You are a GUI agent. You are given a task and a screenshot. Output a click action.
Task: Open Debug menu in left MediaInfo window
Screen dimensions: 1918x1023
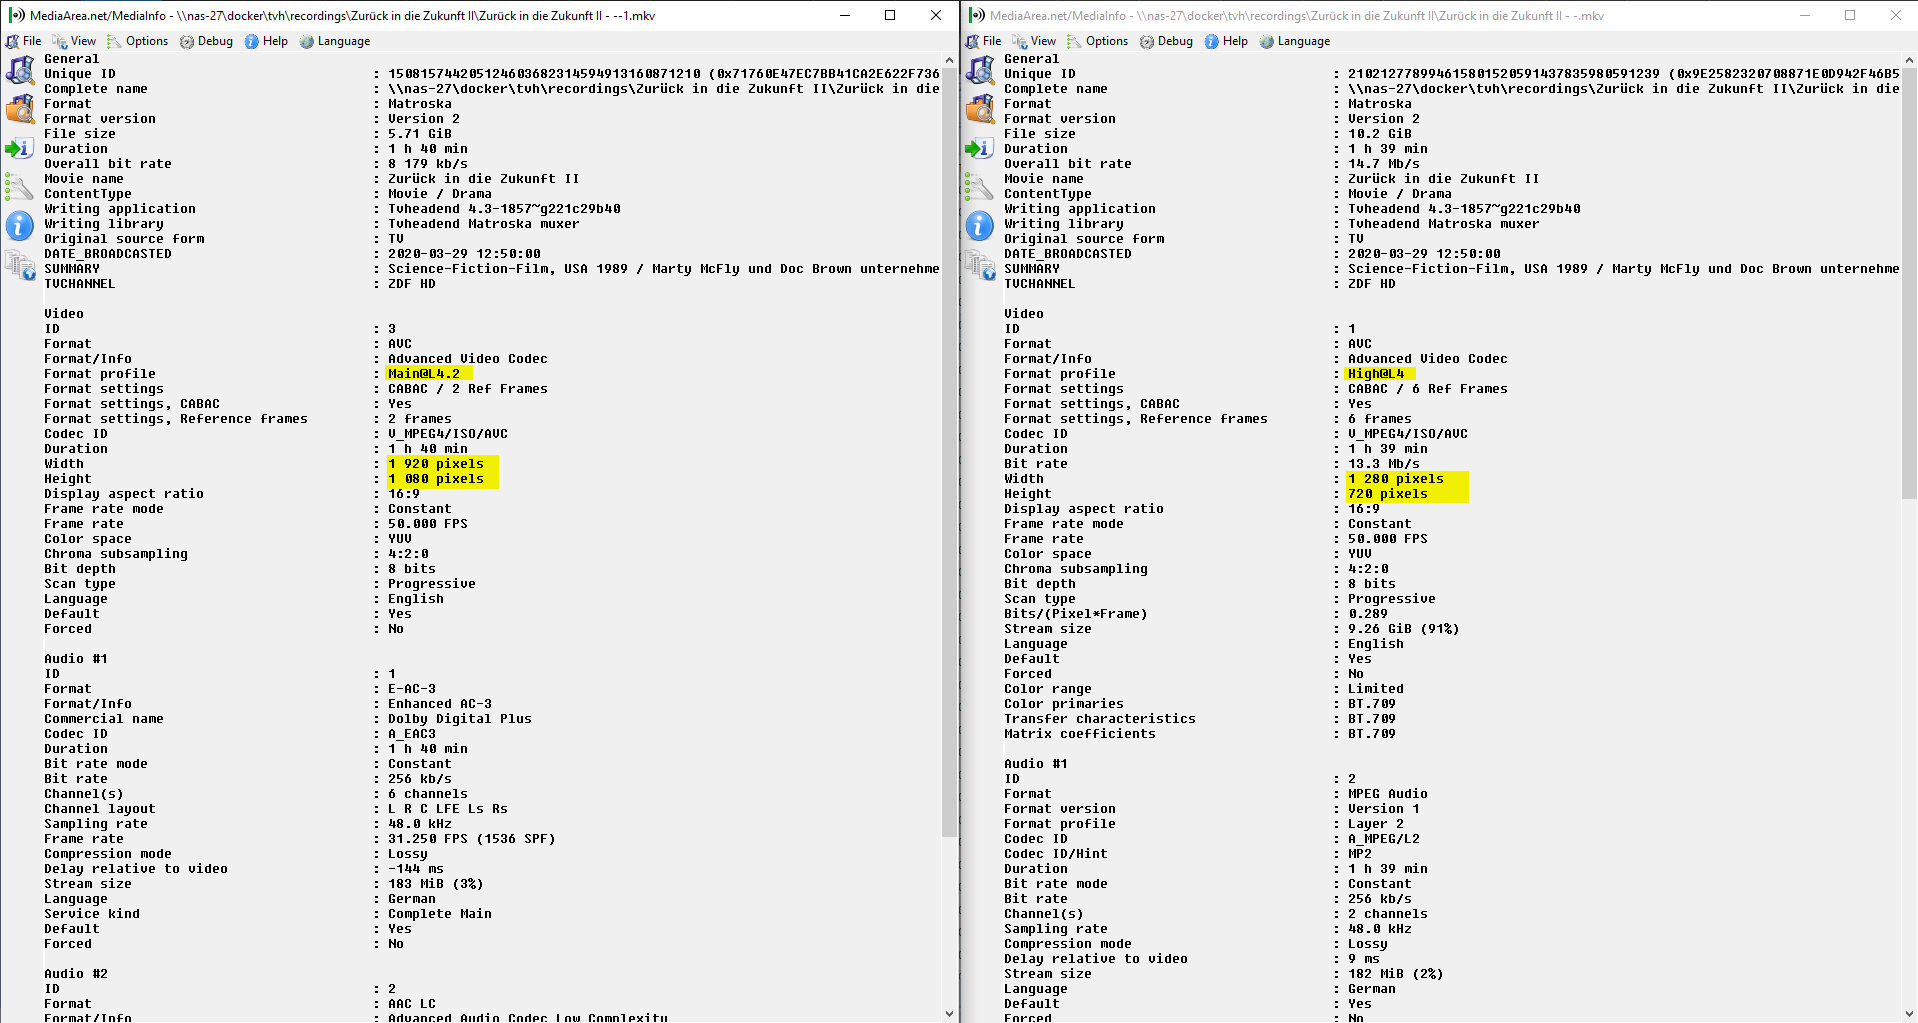tap(206, 41)
